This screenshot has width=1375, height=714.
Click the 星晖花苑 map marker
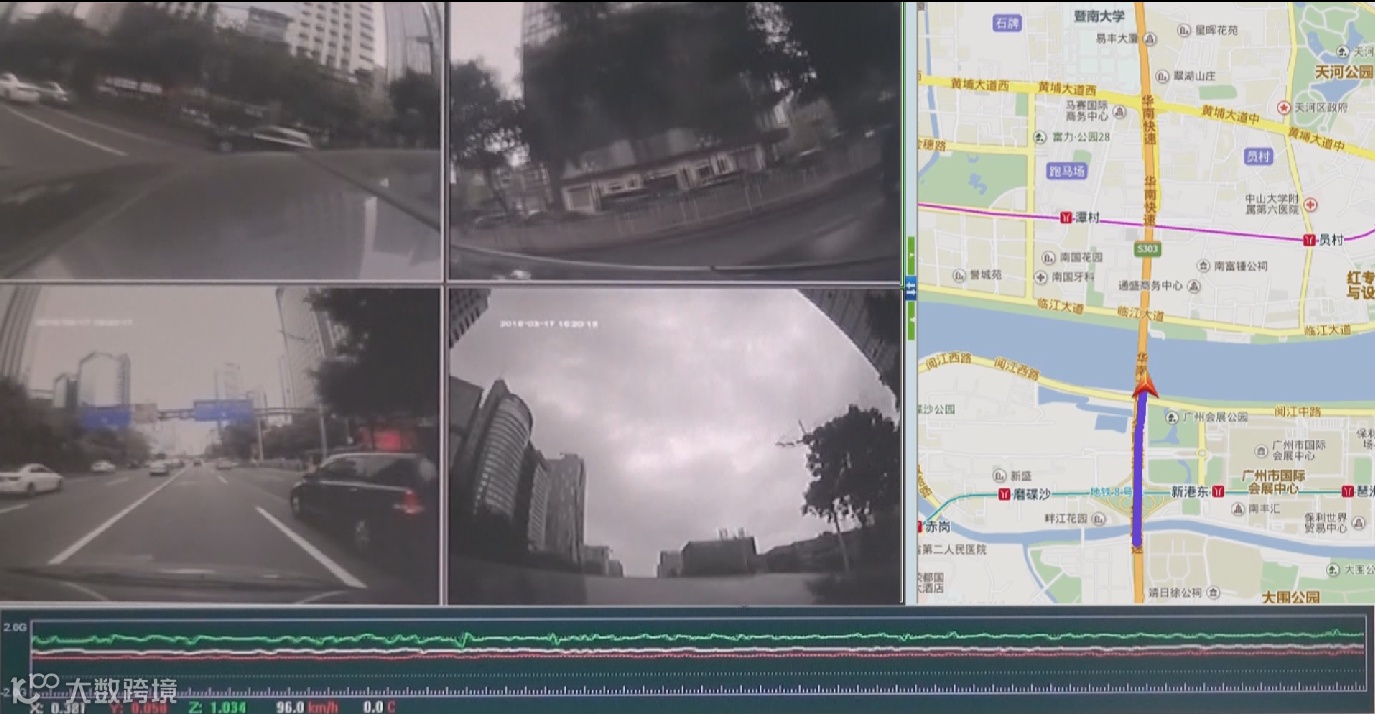tap(1186, 30)
